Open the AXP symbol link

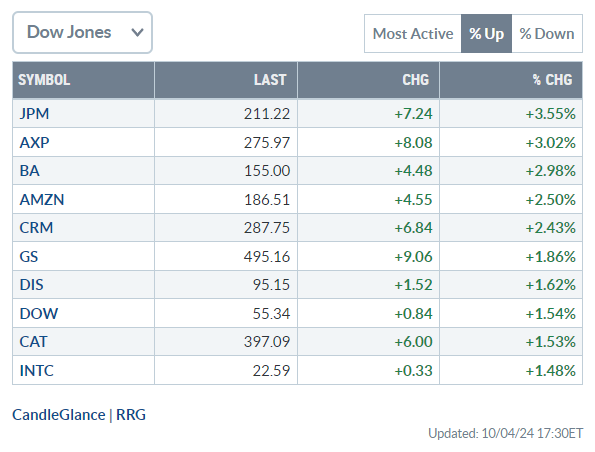[x=34, y=143]
